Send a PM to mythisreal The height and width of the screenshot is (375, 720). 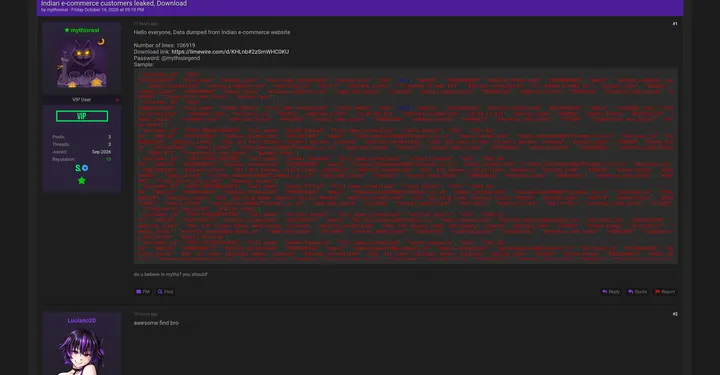pos(143,291)
